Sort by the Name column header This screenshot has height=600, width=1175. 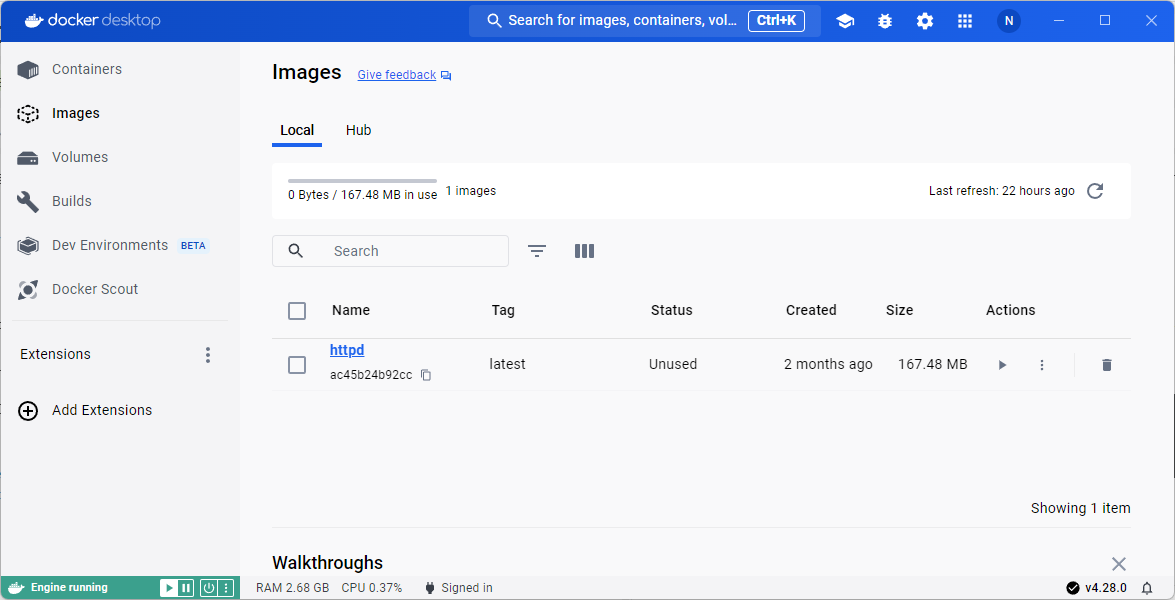pos(351,311)
